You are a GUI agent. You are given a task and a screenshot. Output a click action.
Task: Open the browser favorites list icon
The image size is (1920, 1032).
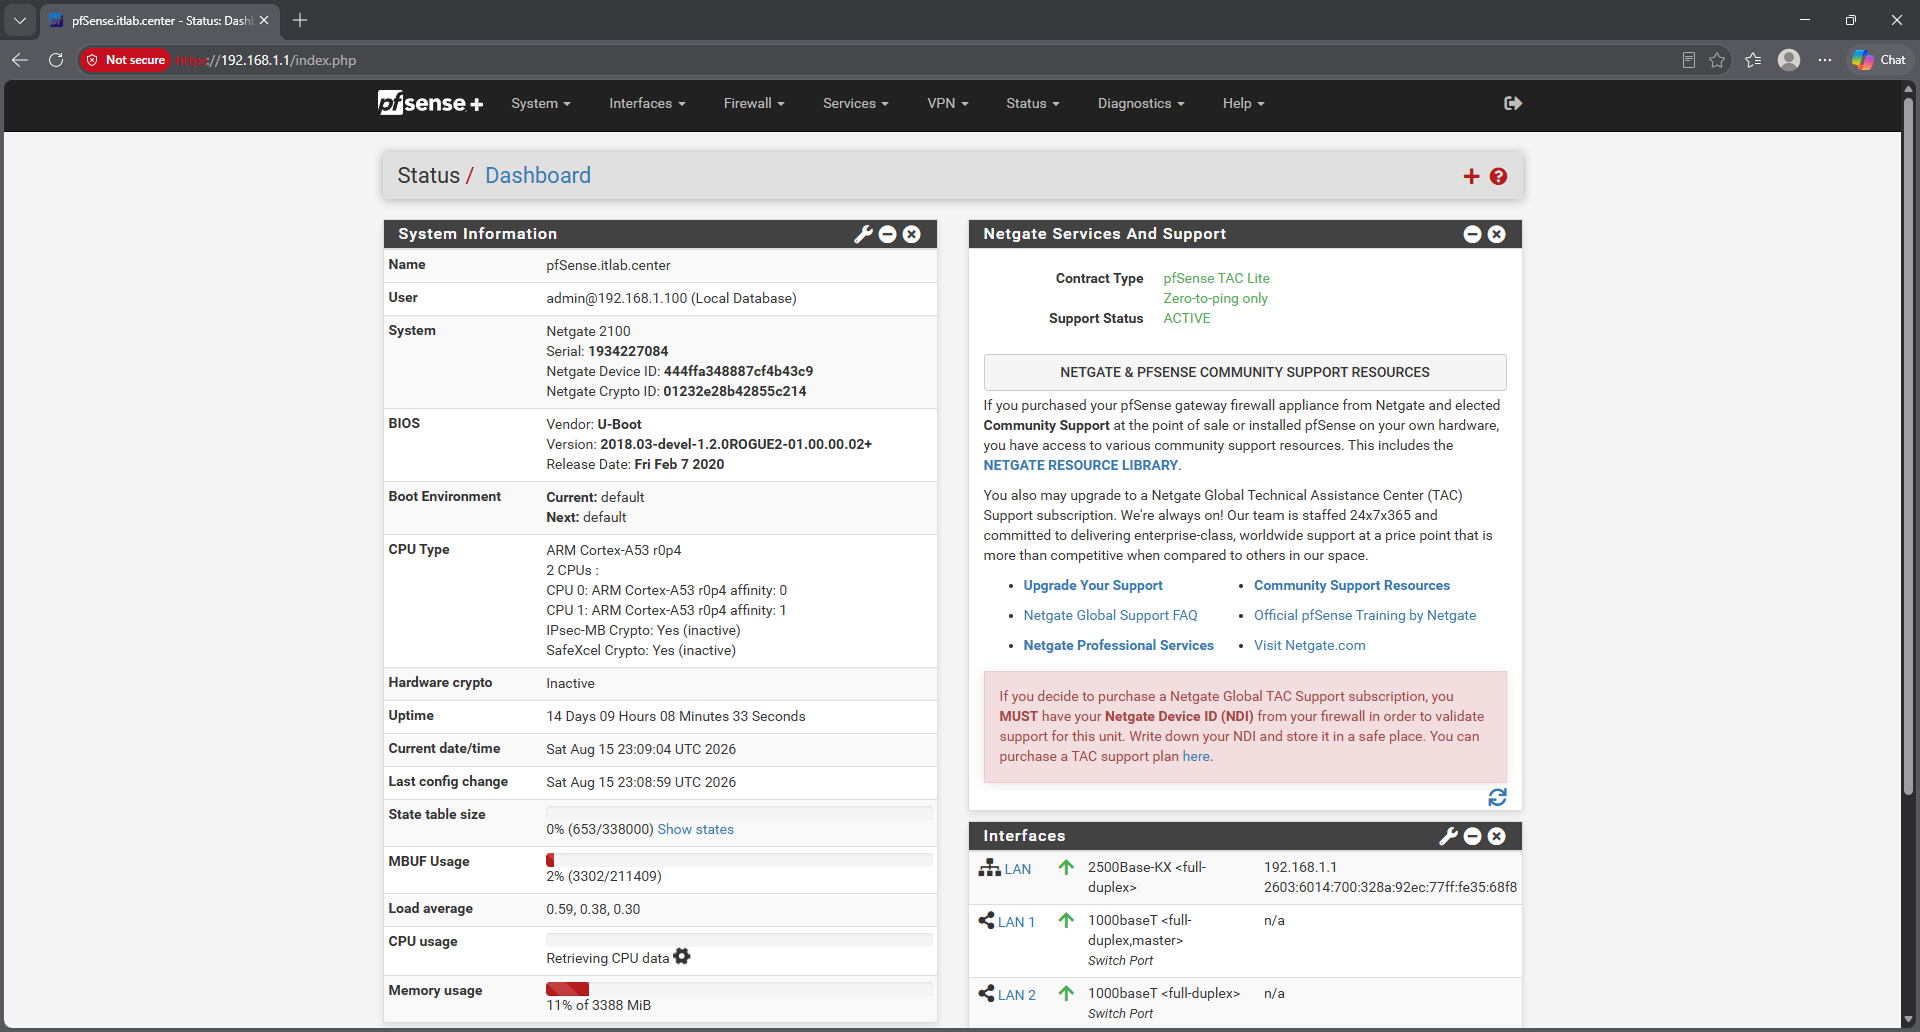point(1753,60)
